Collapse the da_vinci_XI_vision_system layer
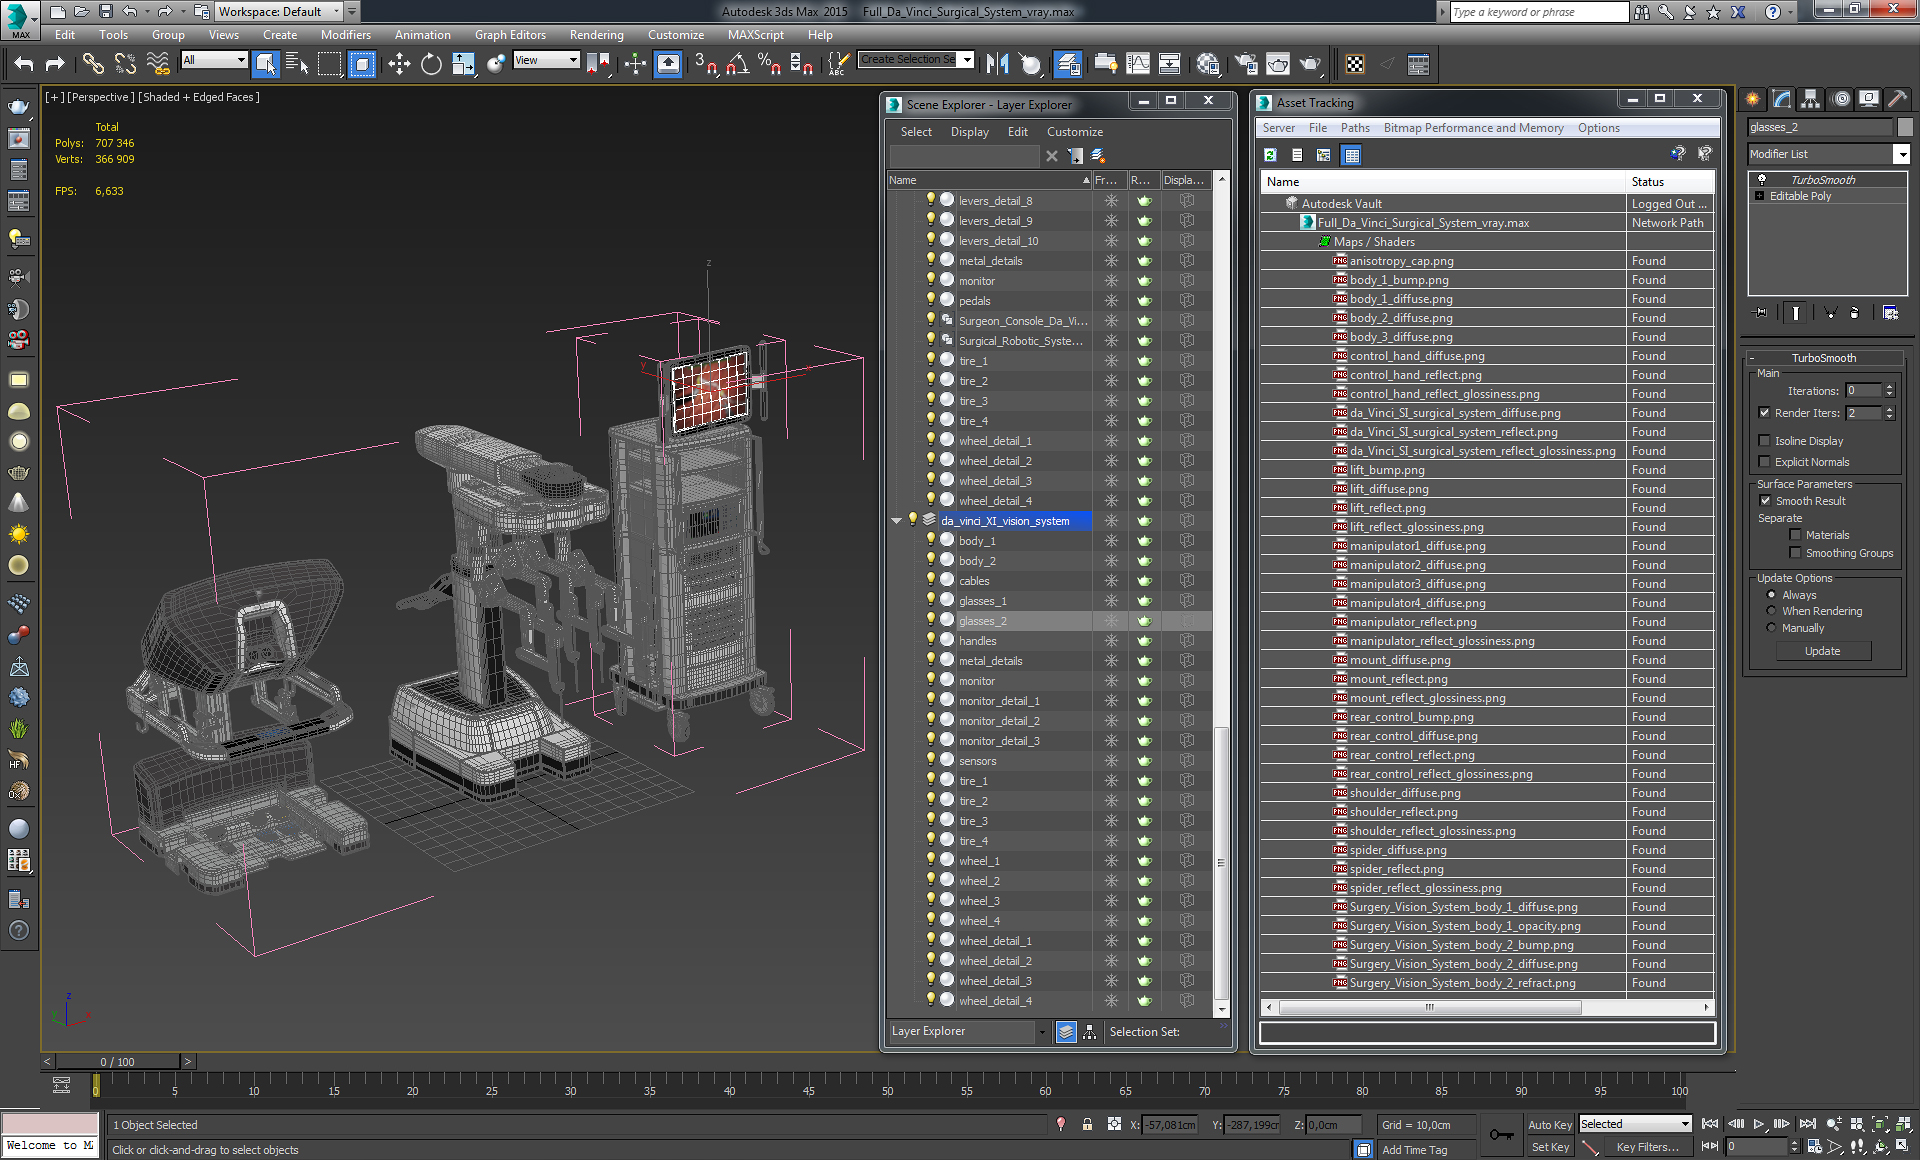Screen dimensions: 1920x1160 [897, 521]
